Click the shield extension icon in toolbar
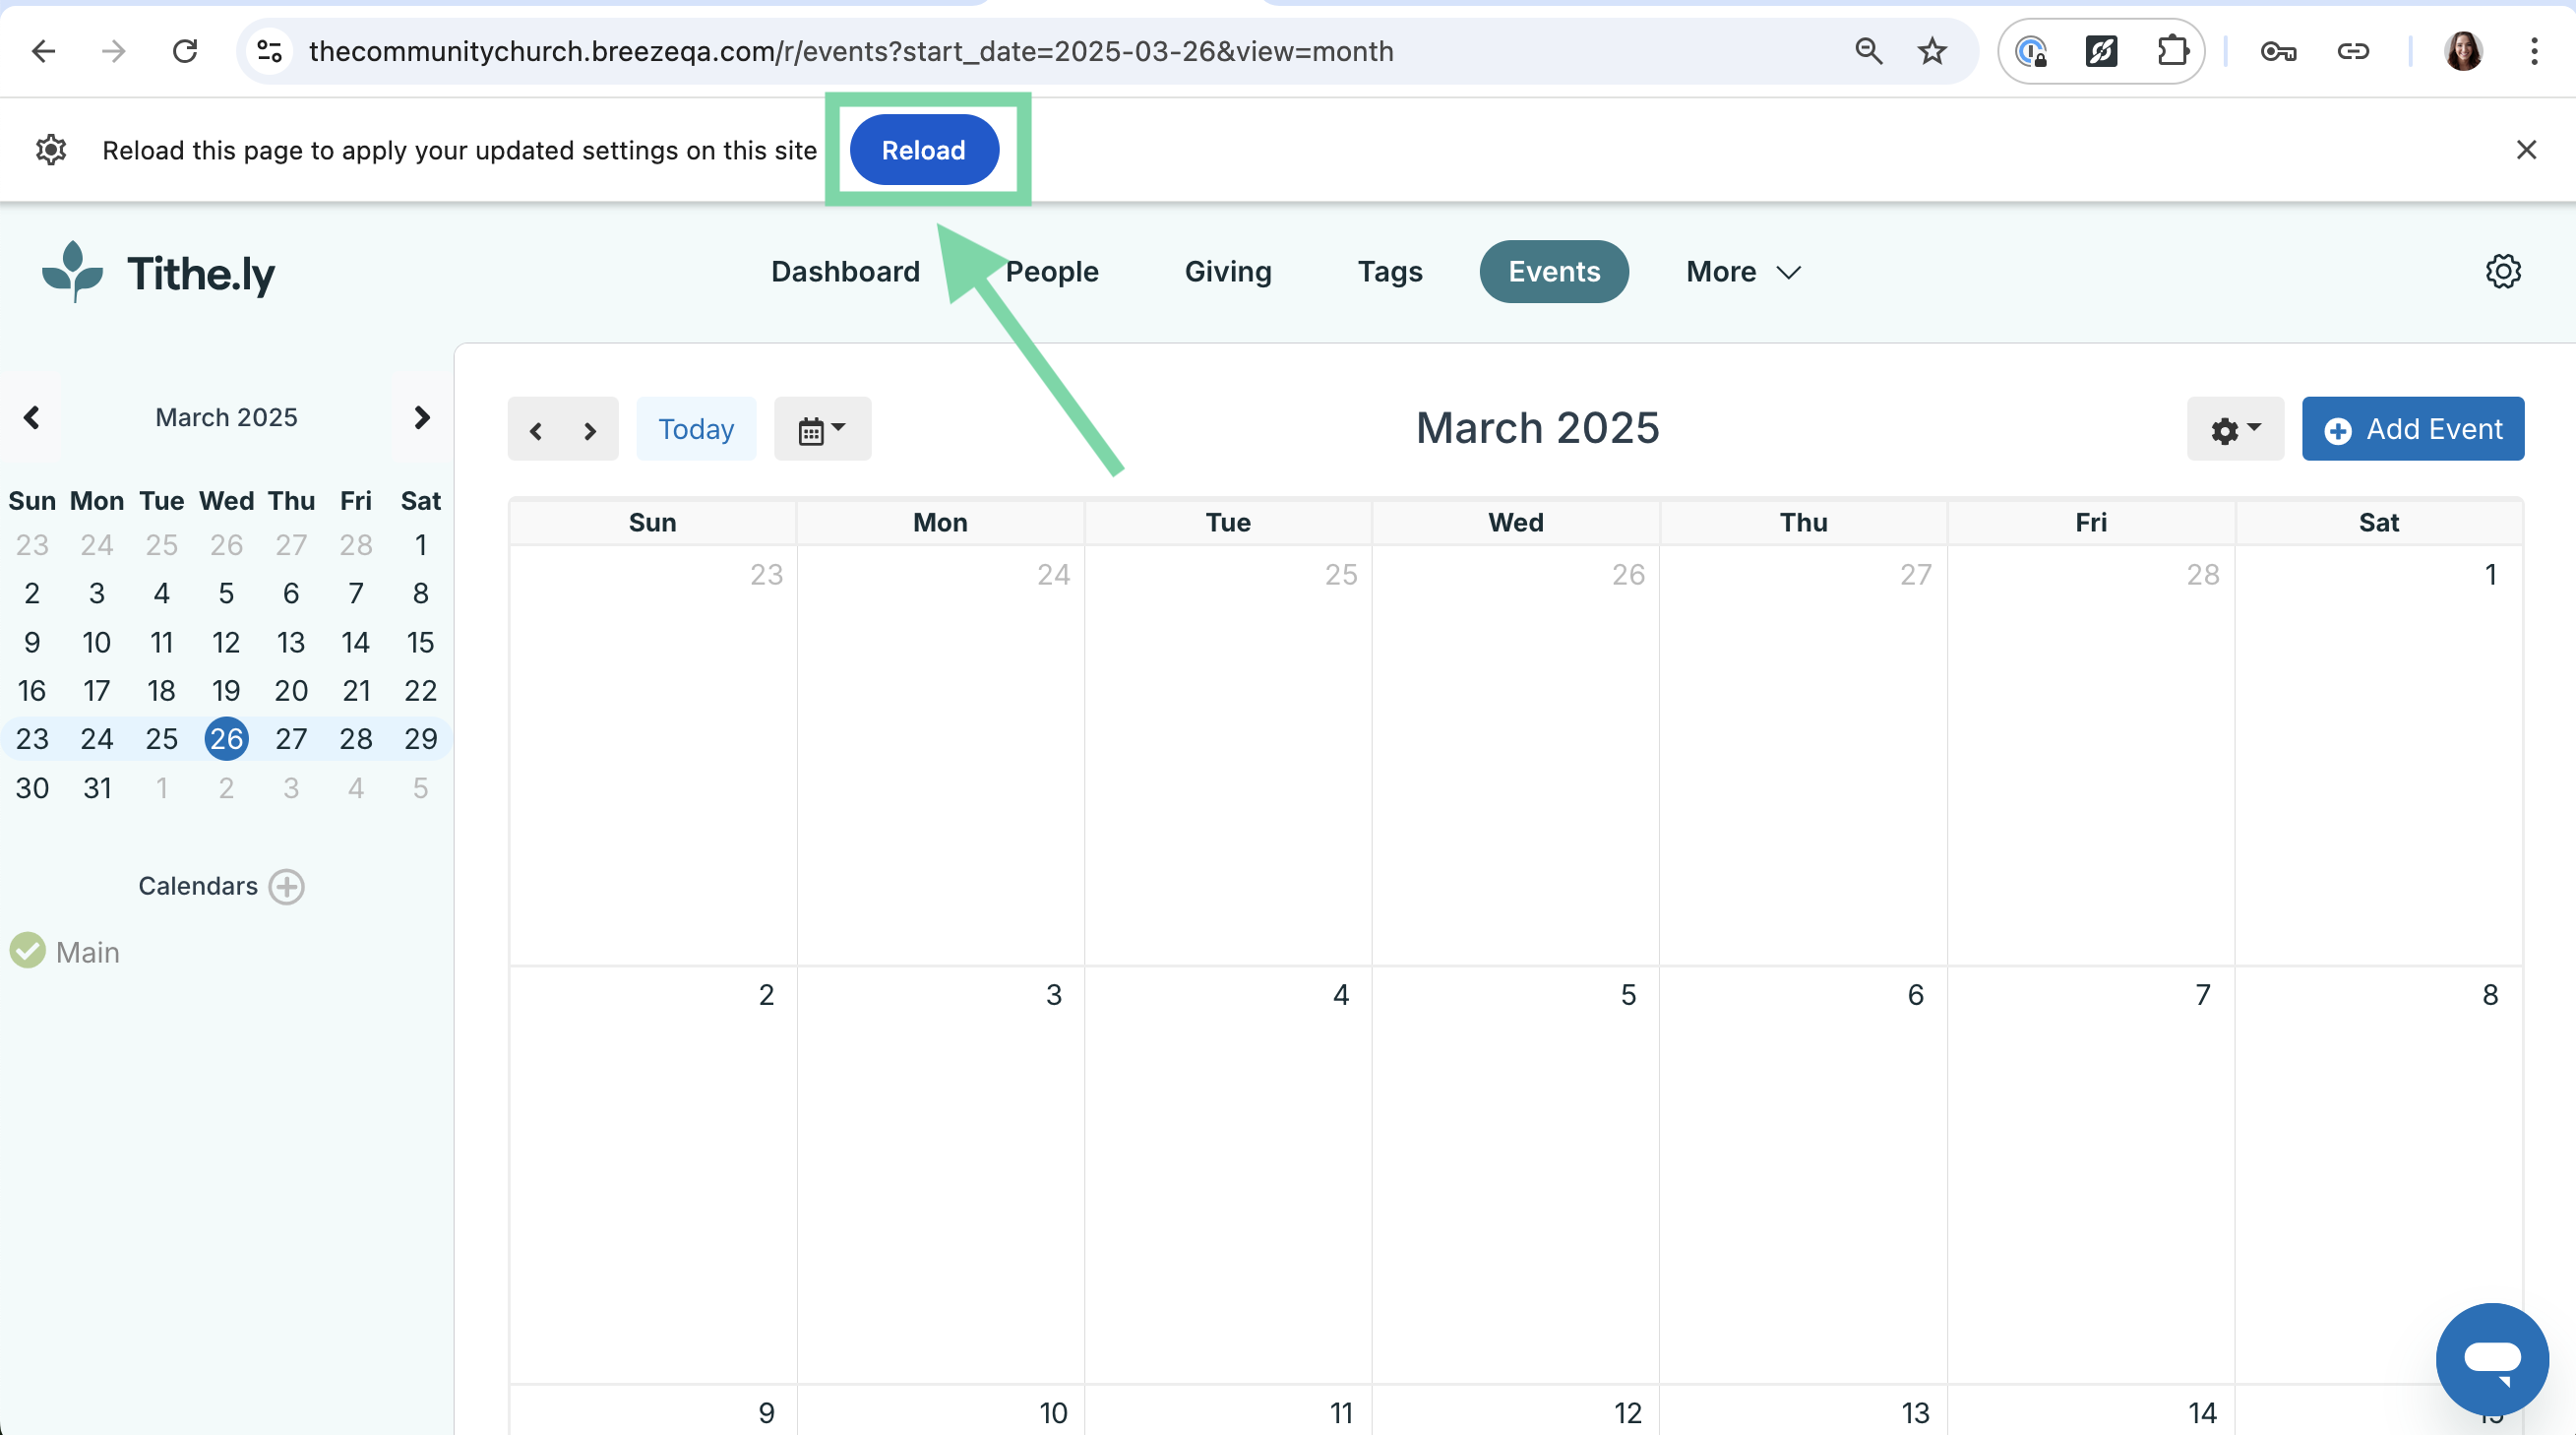 pyautogui.click(x=2031, y=51)
